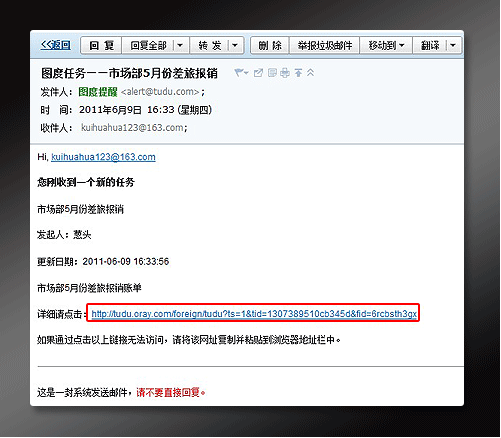Image resolution: width=501 pixels, height=438 pixels.
Task: Flag this email with the flag icon
Action: click(x=238, y=72)
